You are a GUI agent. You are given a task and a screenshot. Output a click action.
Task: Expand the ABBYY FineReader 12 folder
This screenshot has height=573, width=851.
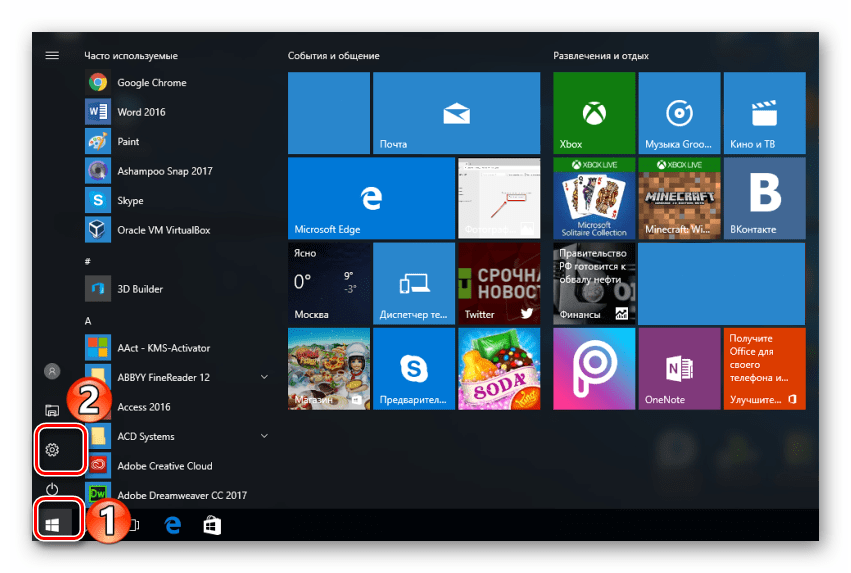[x=264, y=377]
